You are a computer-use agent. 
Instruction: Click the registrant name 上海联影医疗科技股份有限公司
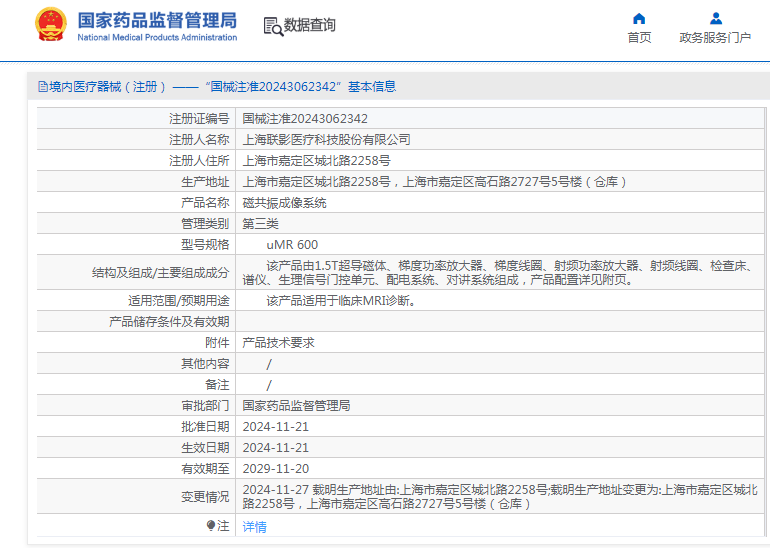click(326, 140)
